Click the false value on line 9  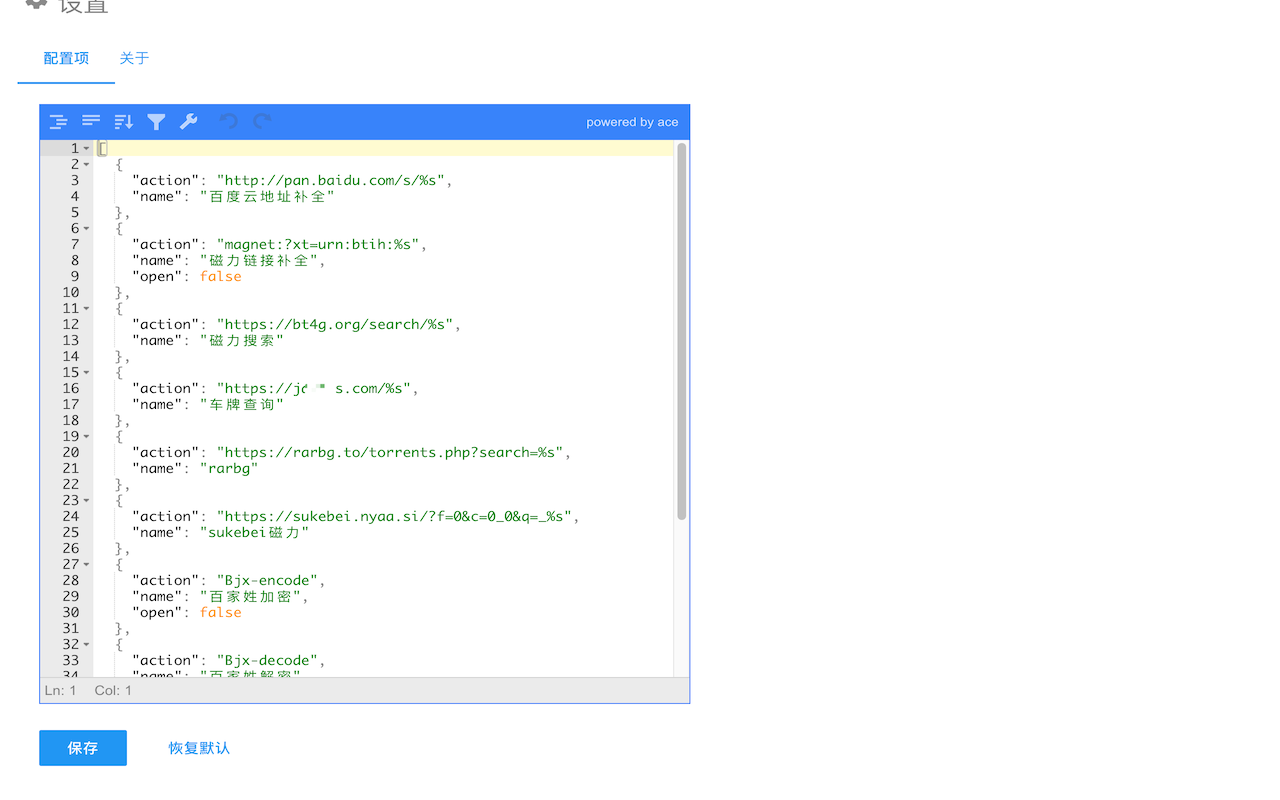point(221,277)
